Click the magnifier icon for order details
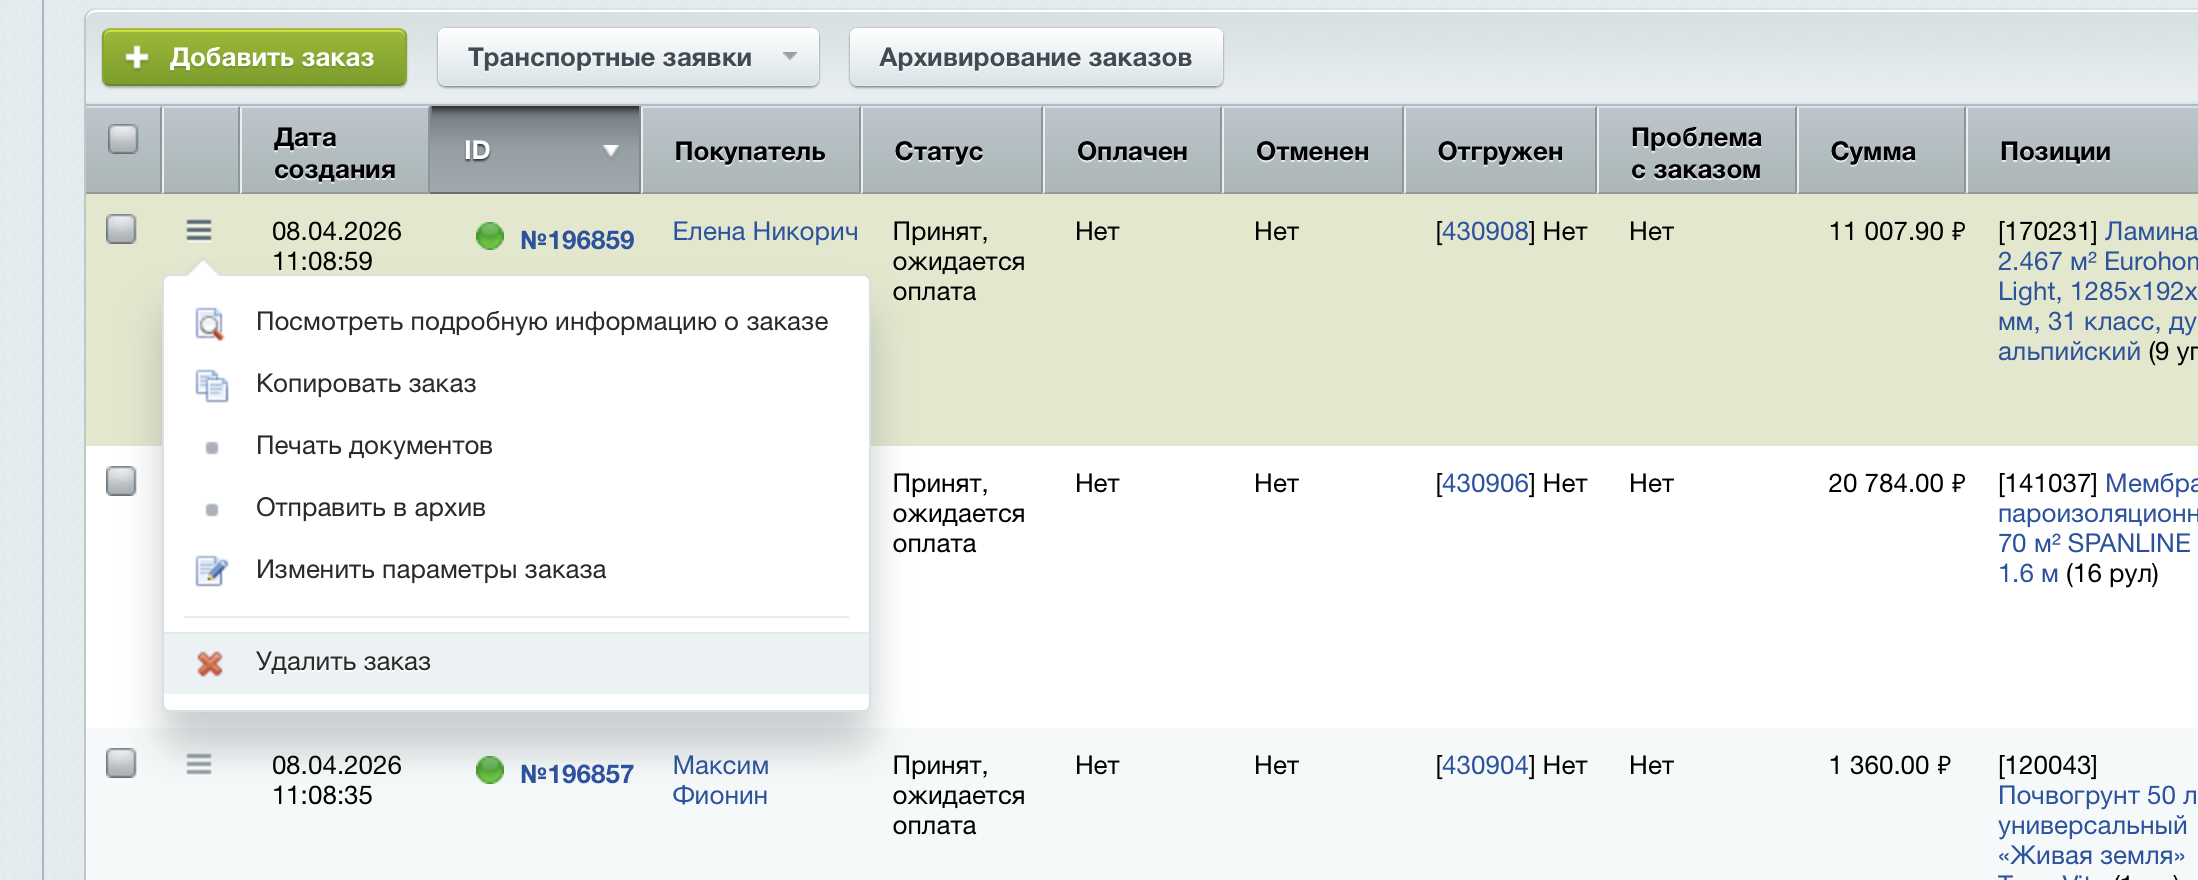2198x880 pixels. pos(210,323)
